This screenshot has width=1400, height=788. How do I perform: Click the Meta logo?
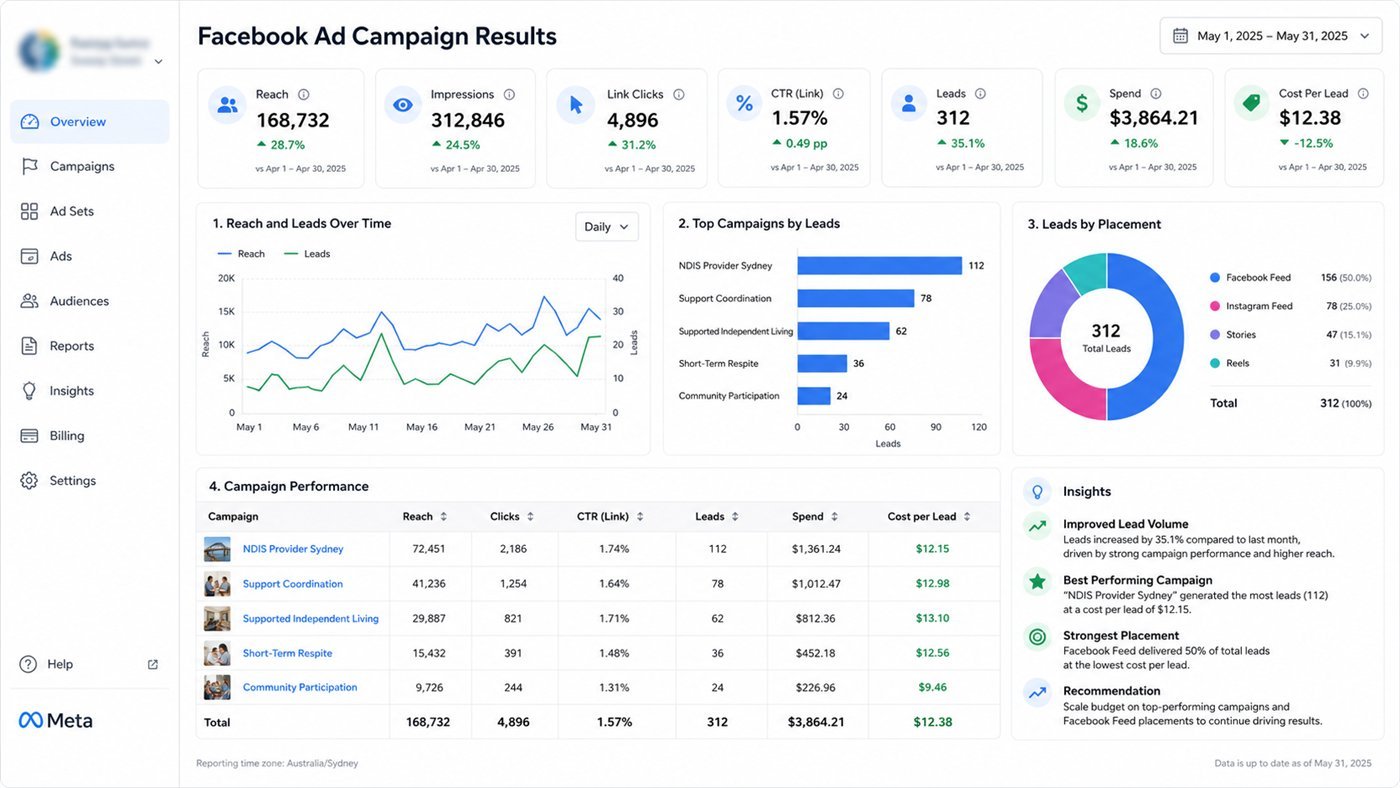point(55,720)
